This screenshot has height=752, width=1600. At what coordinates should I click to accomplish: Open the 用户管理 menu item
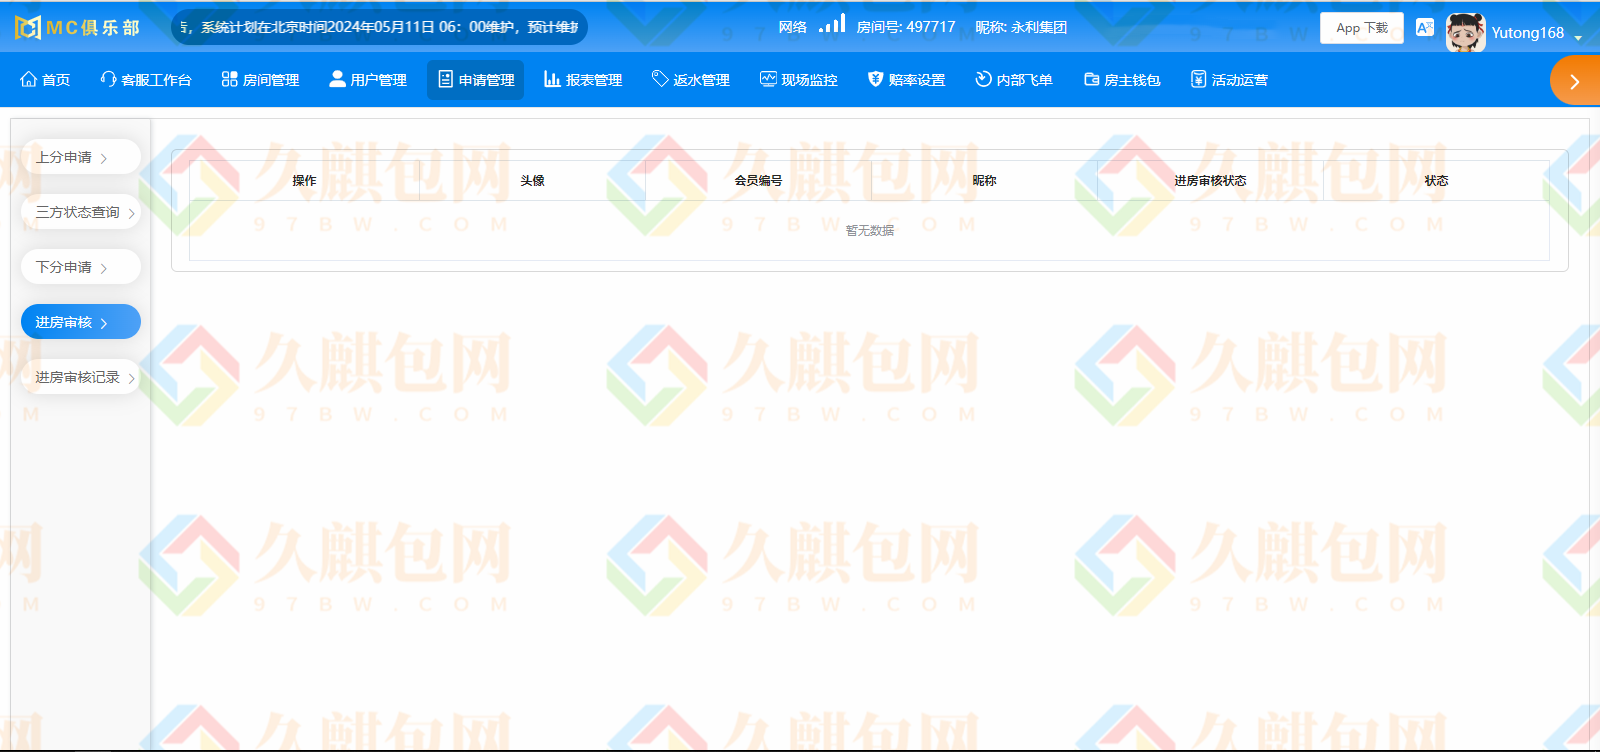tap(368, 80)
